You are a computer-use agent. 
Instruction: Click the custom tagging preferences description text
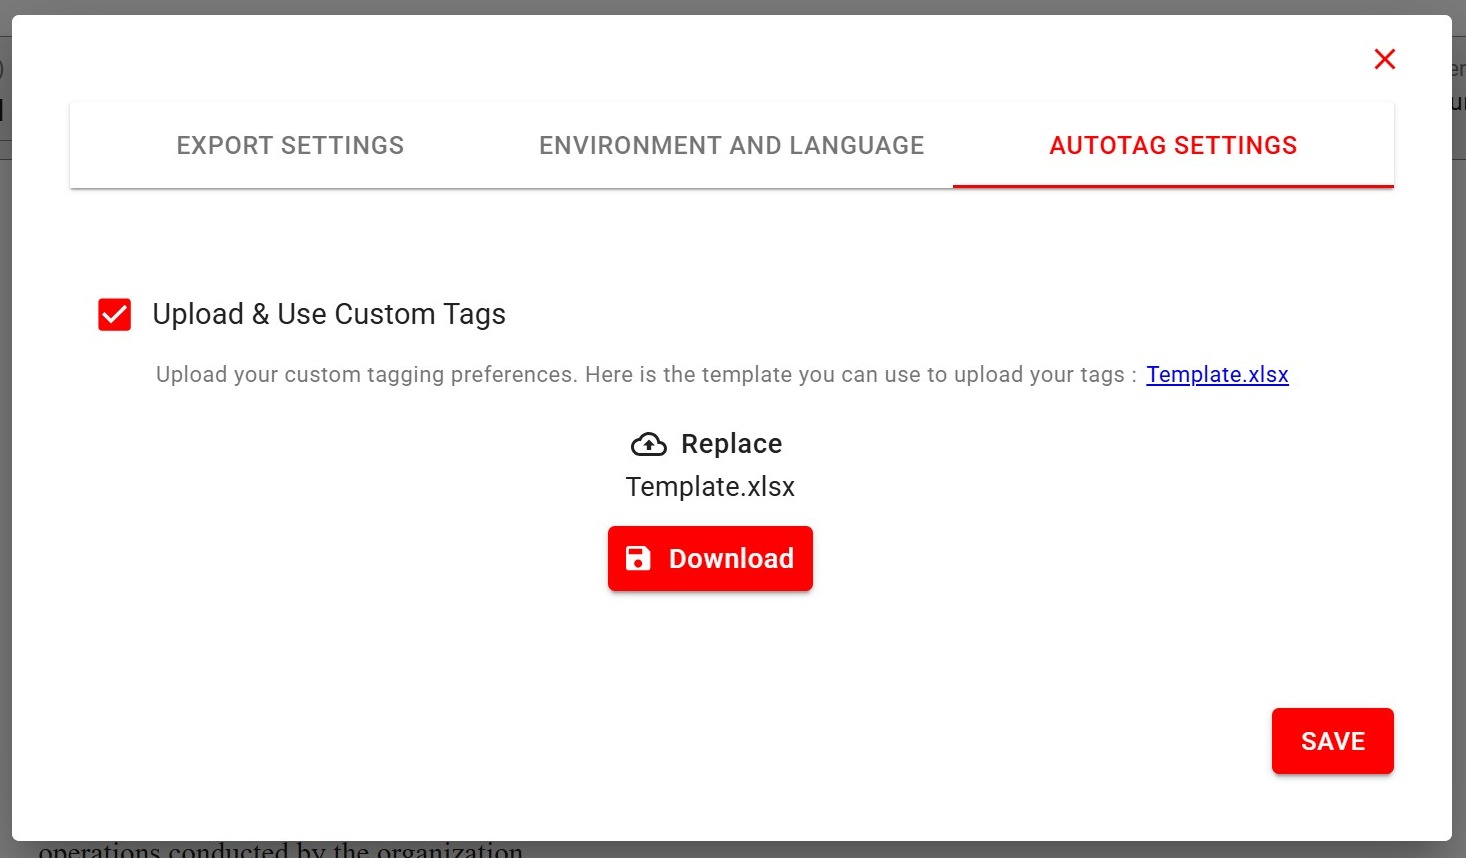pyautogui.click(x=640, y=374)
